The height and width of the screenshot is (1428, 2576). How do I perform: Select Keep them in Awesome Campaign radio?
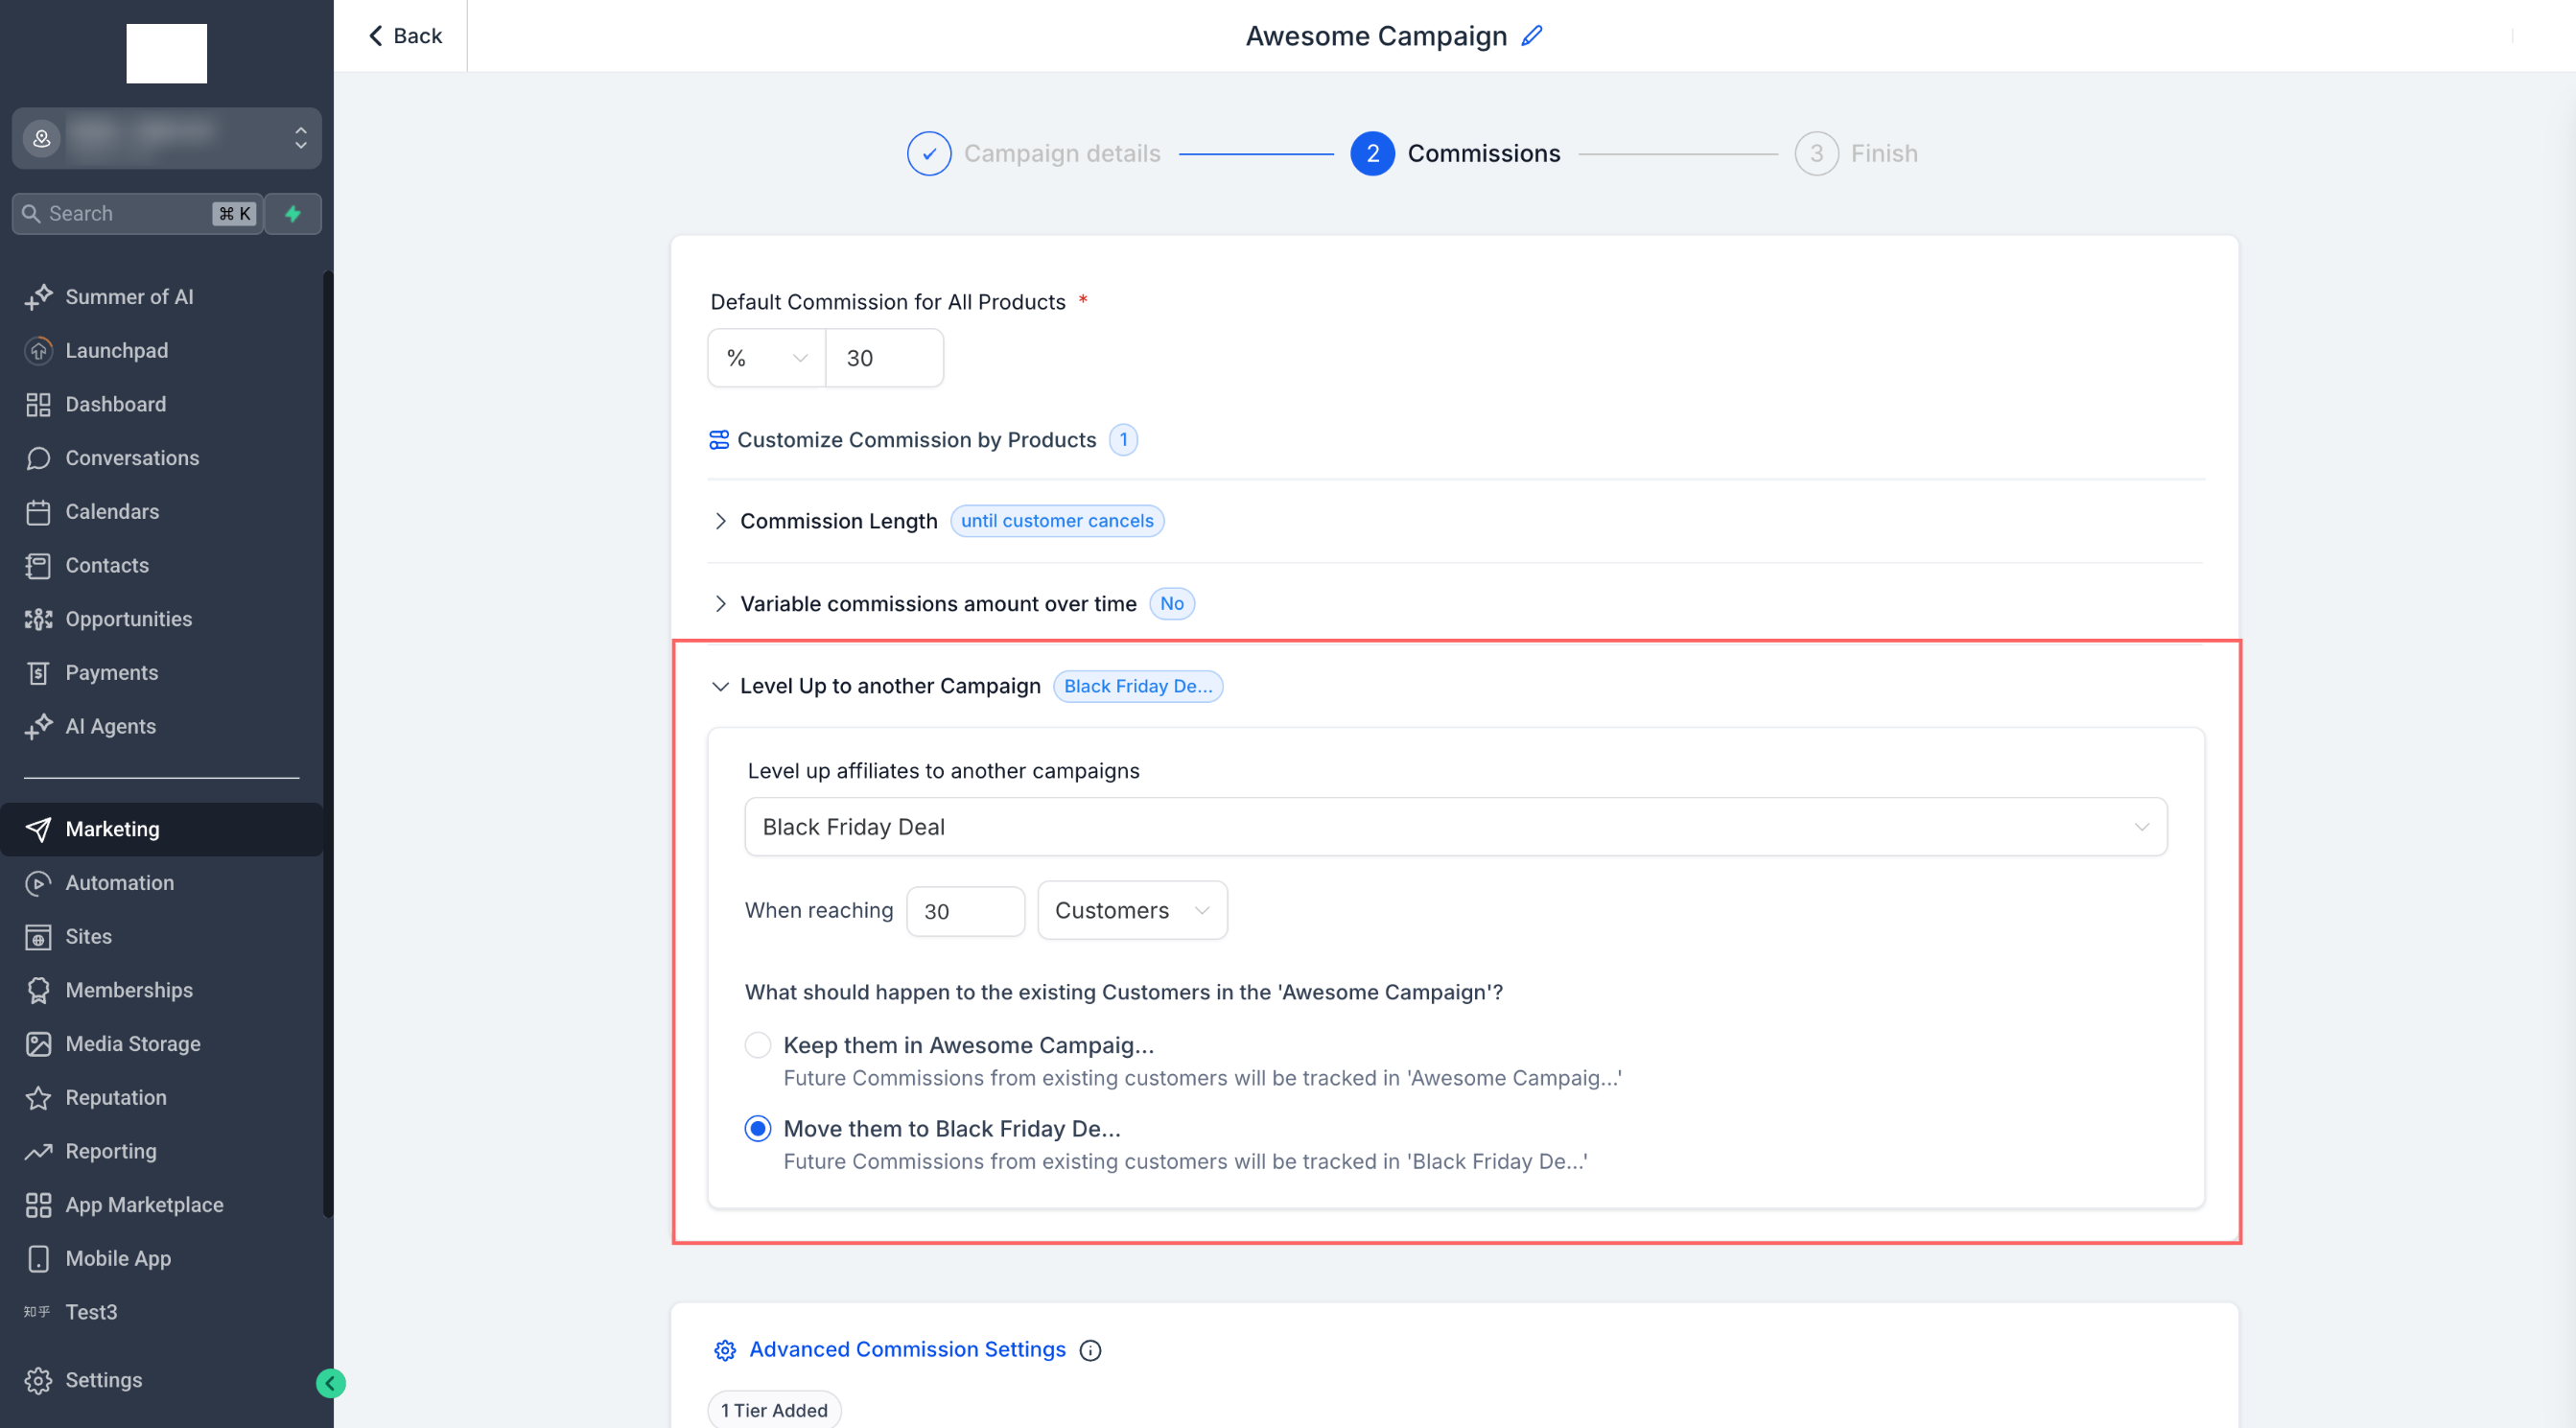(758, 1045)
